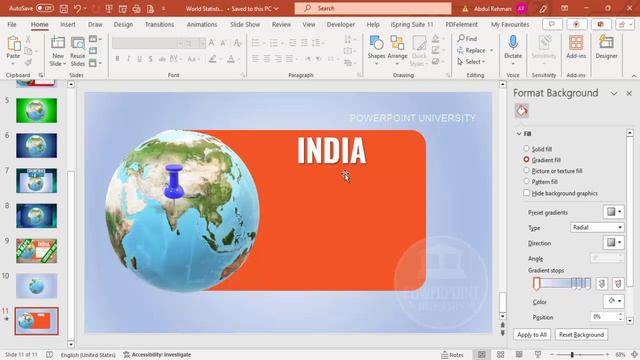Remove the selected gradient stop
This screenshot has width=640, height=360.
pos(618,284)
